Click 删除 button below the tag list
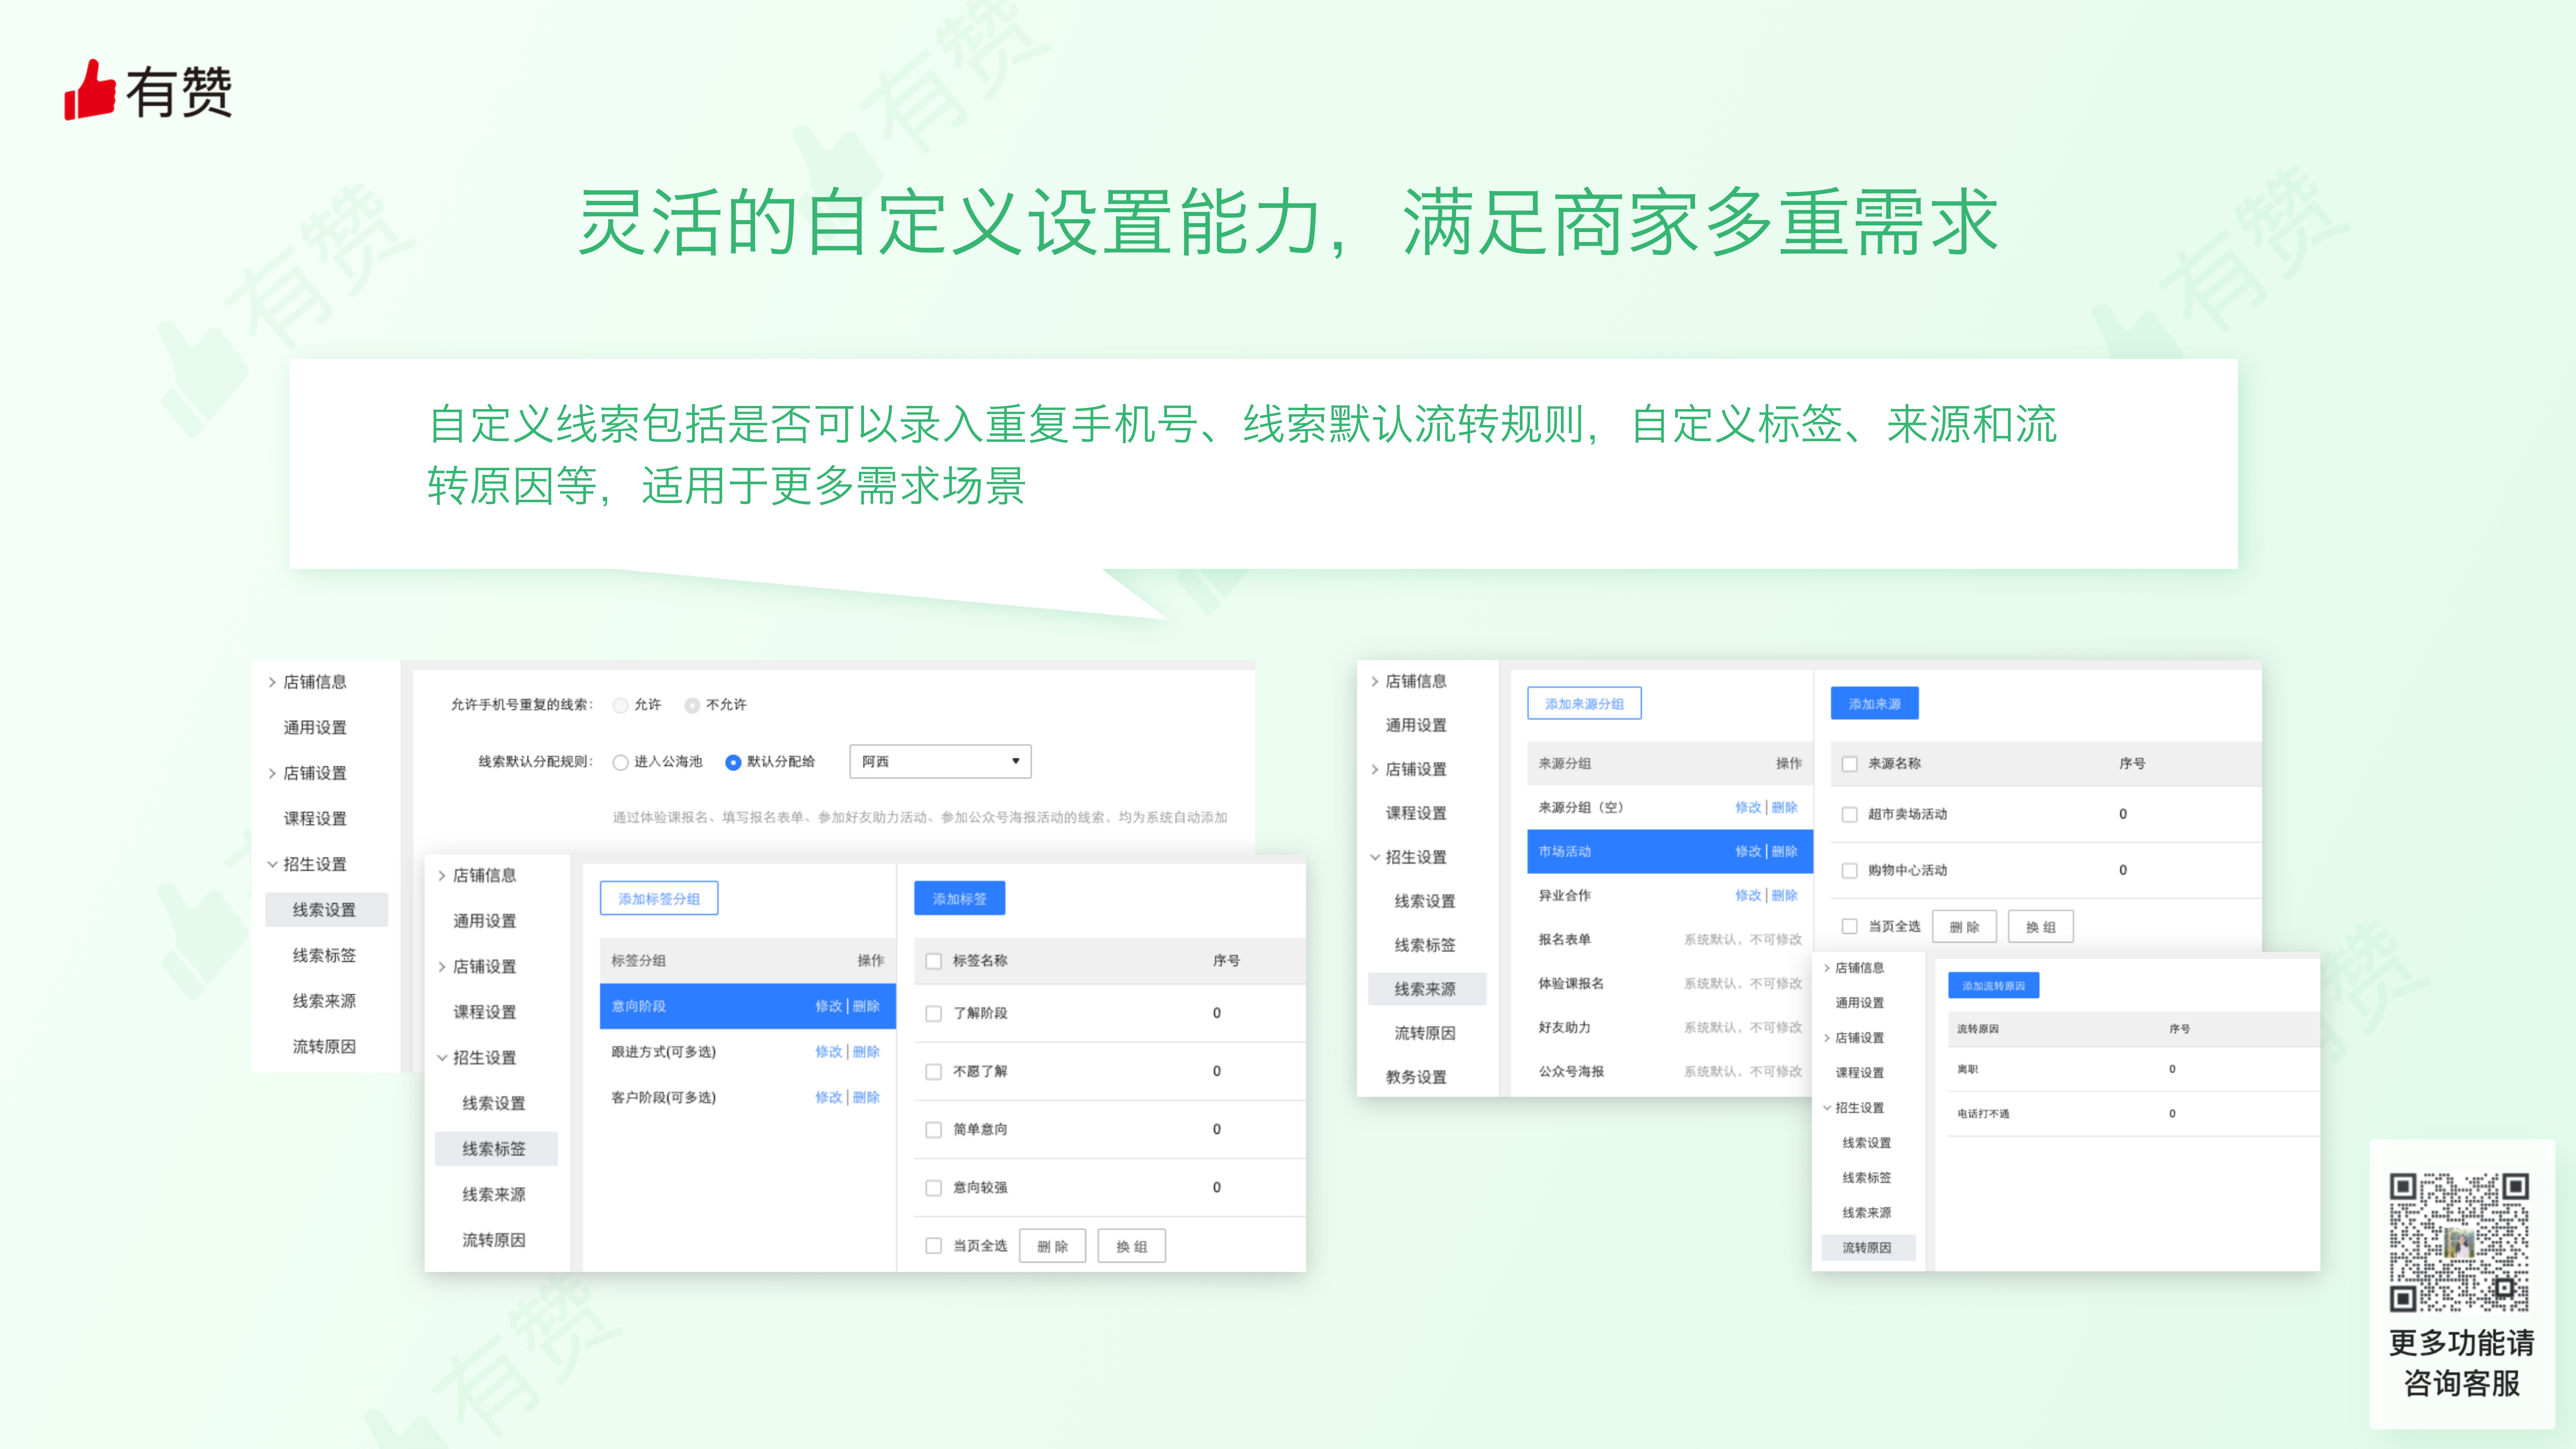Screen dimensions: 2576x1449 coord(1052,1246)
